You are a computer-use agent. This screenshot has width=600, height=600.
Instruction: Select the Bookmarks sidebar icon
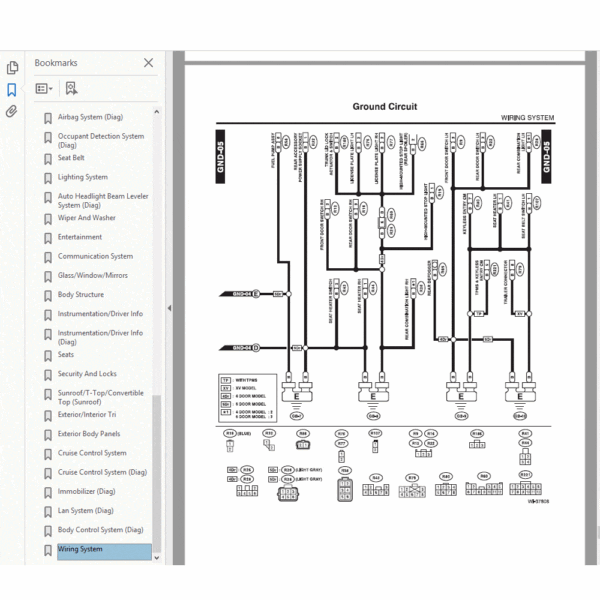12,90
